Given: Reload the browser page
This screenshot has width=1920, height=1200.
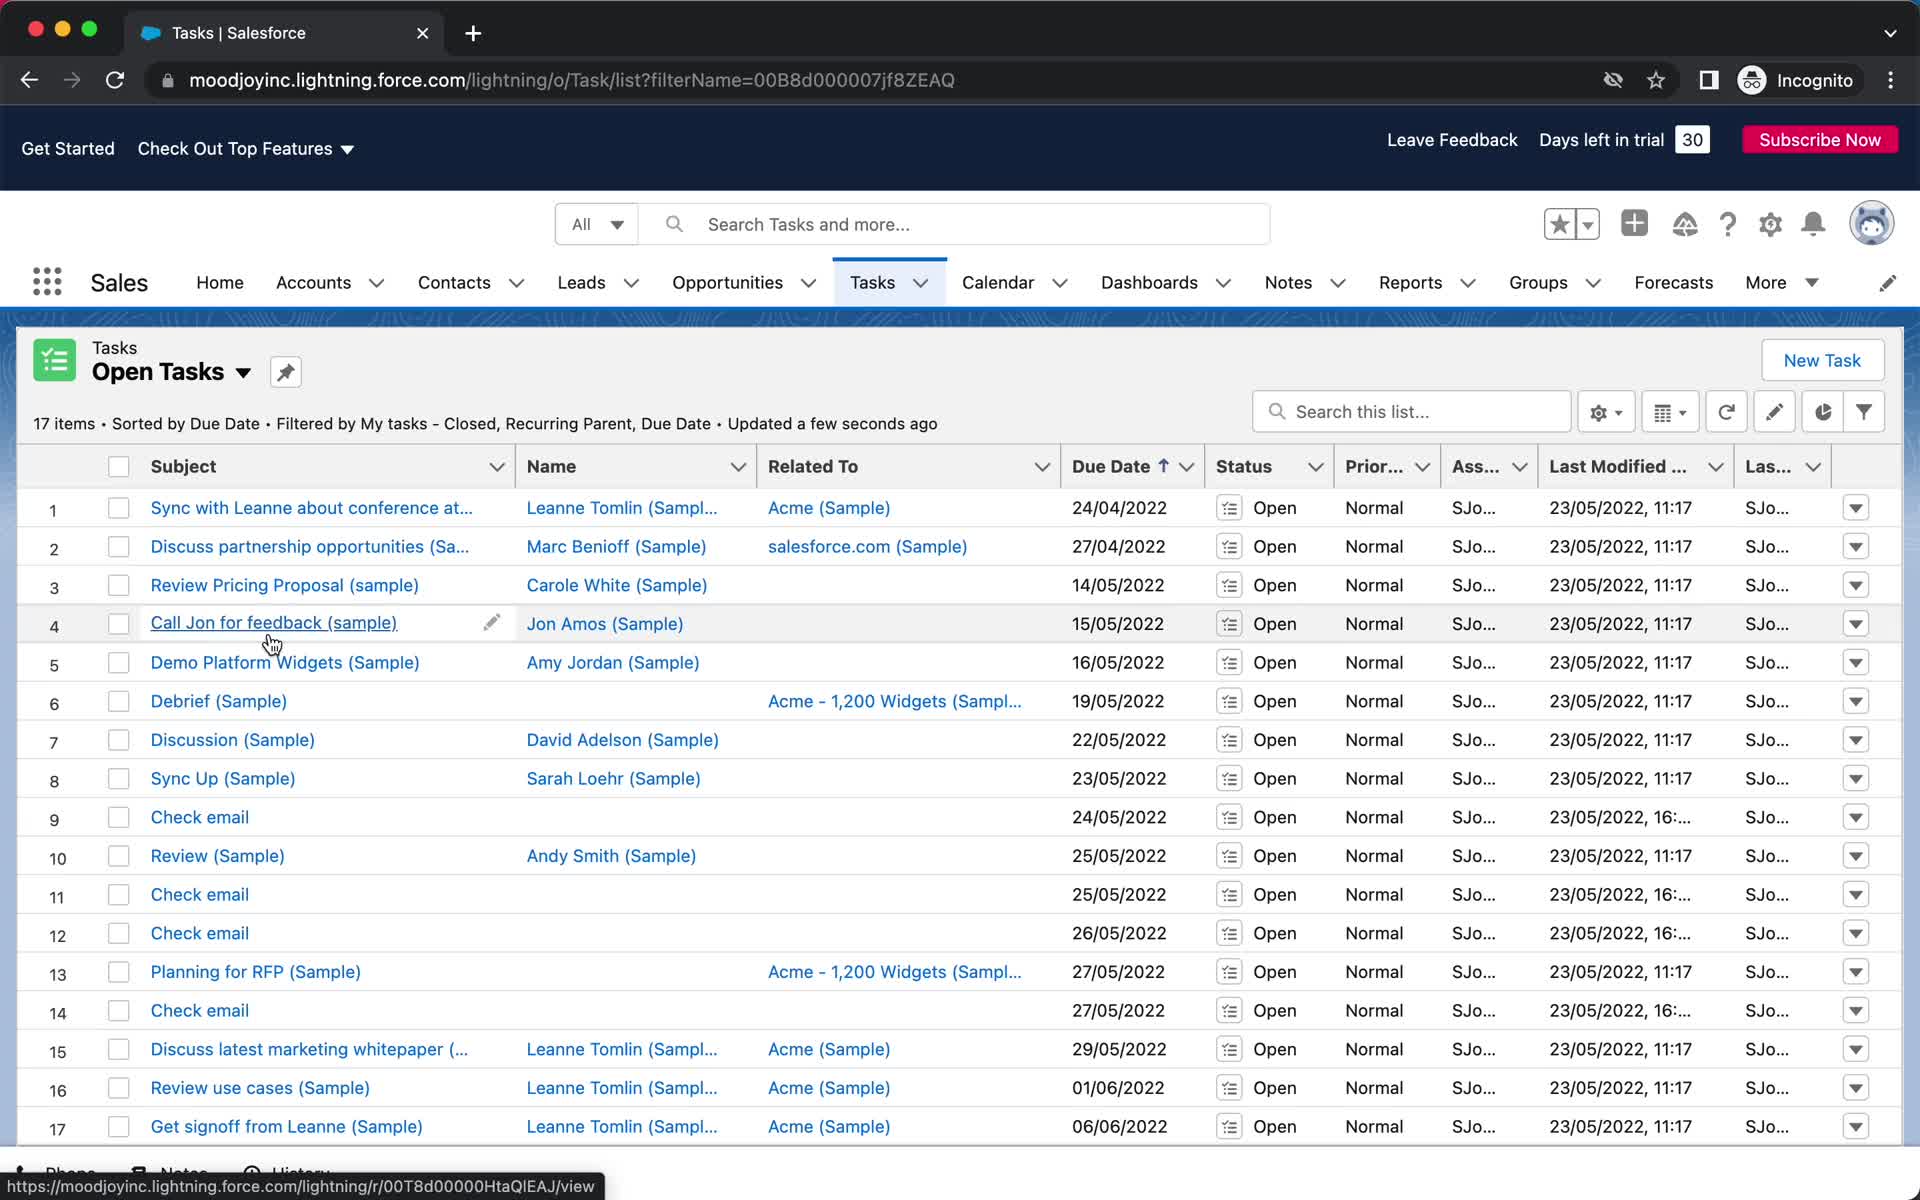Looking at the screenshot, I should 115,80.
